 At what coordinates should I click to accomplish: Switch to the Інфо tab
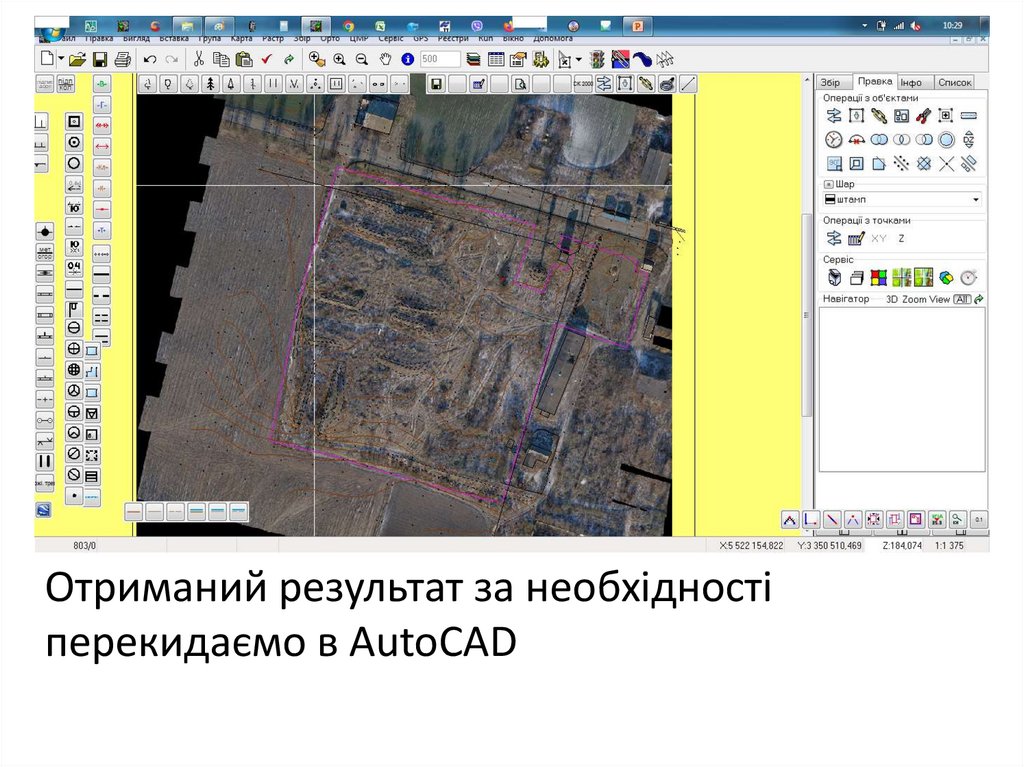(910, 83)
